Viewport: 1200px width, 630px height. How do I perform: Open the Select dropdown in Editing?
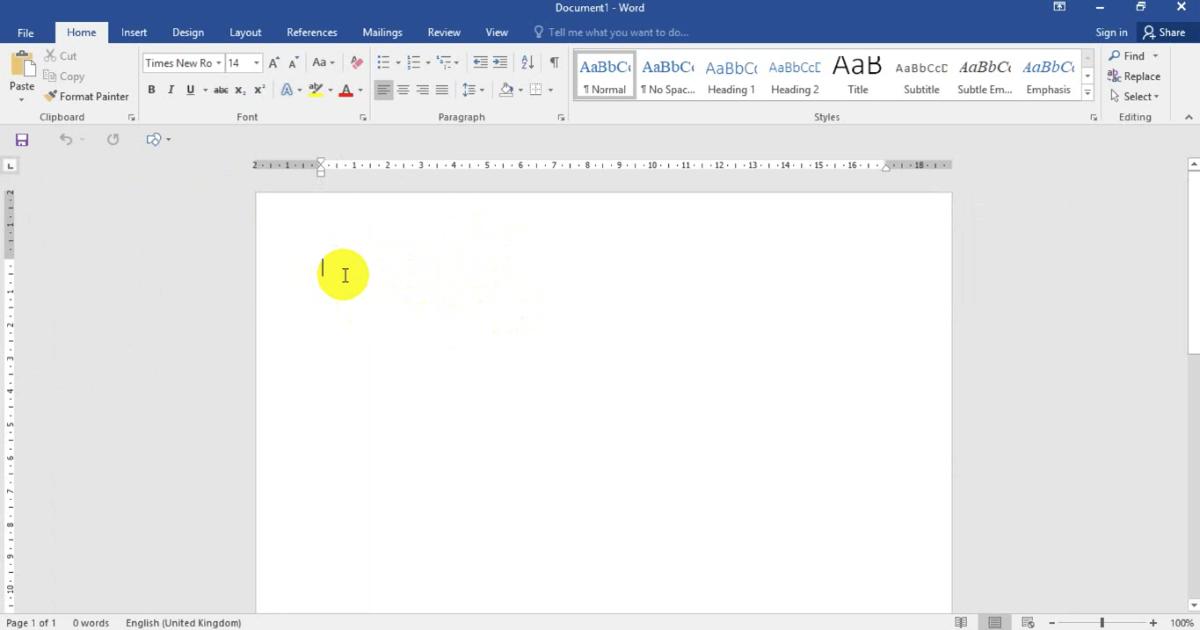click(x=1134, y=97)
